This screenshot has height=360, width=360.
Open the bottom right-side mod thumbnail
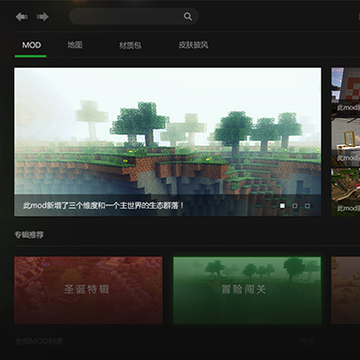click(x=346, y=192)
